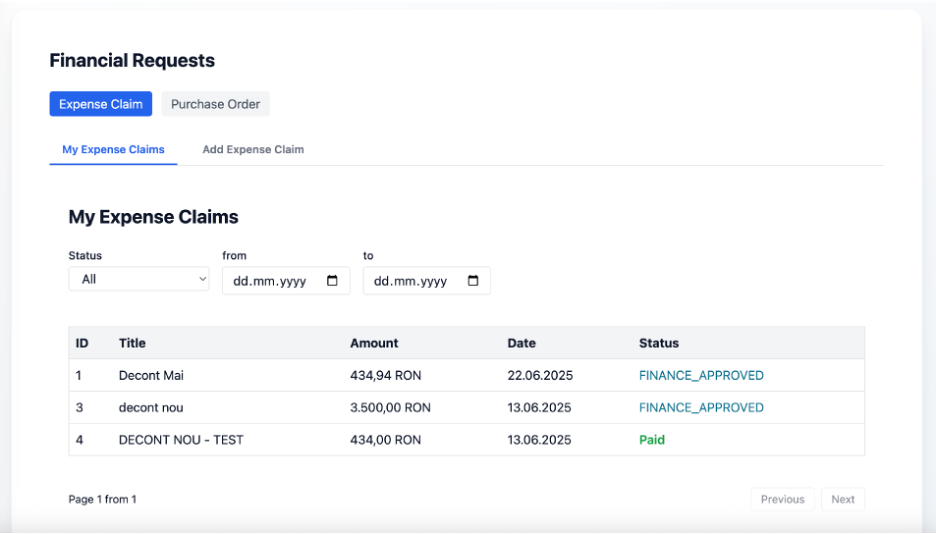Expand the Status filter dropdown
The height and width of the screenshot is (534, 936).
tap(139, 279)
